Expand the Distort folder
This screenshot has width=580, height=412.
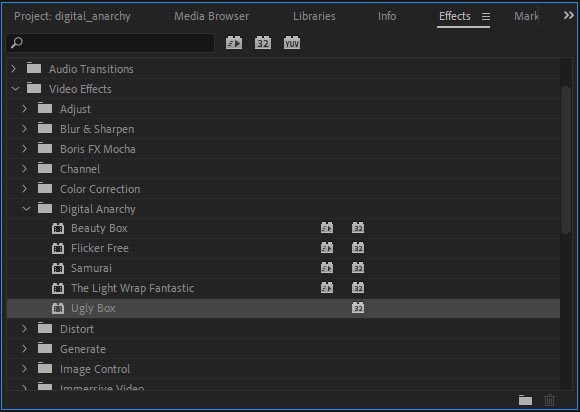(24, 328)
